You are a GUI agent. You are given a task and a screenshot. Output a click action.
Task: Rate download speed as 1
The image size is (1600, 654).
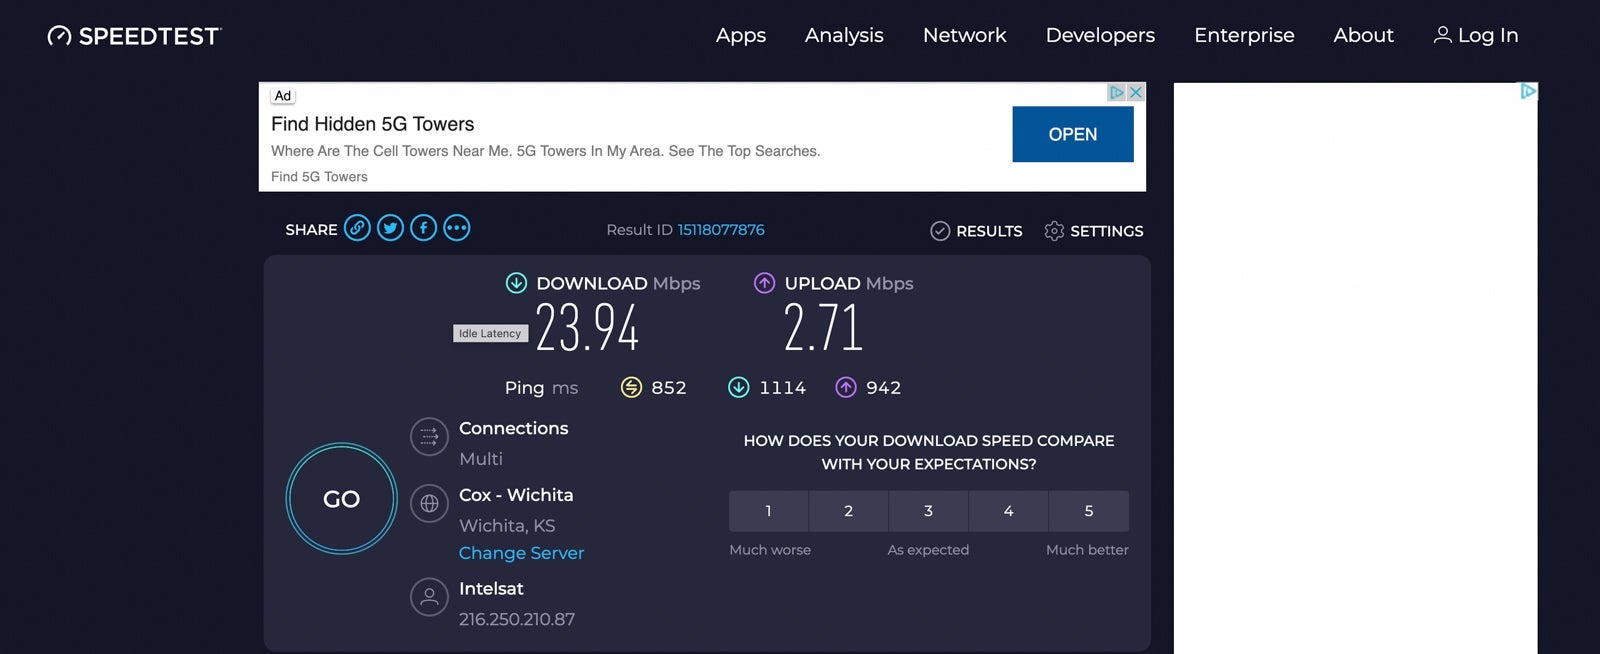pyautogui.click(x=768, y=511)
